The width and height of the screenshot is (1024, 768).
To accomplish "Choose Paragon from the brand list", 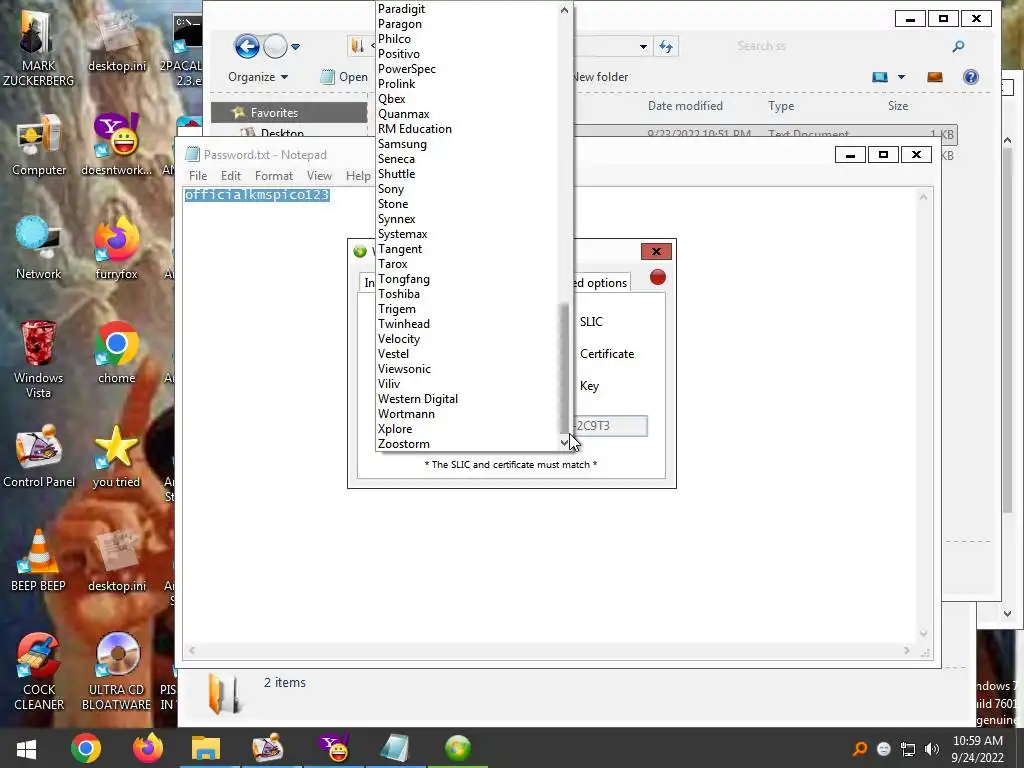I will [400, 24].
